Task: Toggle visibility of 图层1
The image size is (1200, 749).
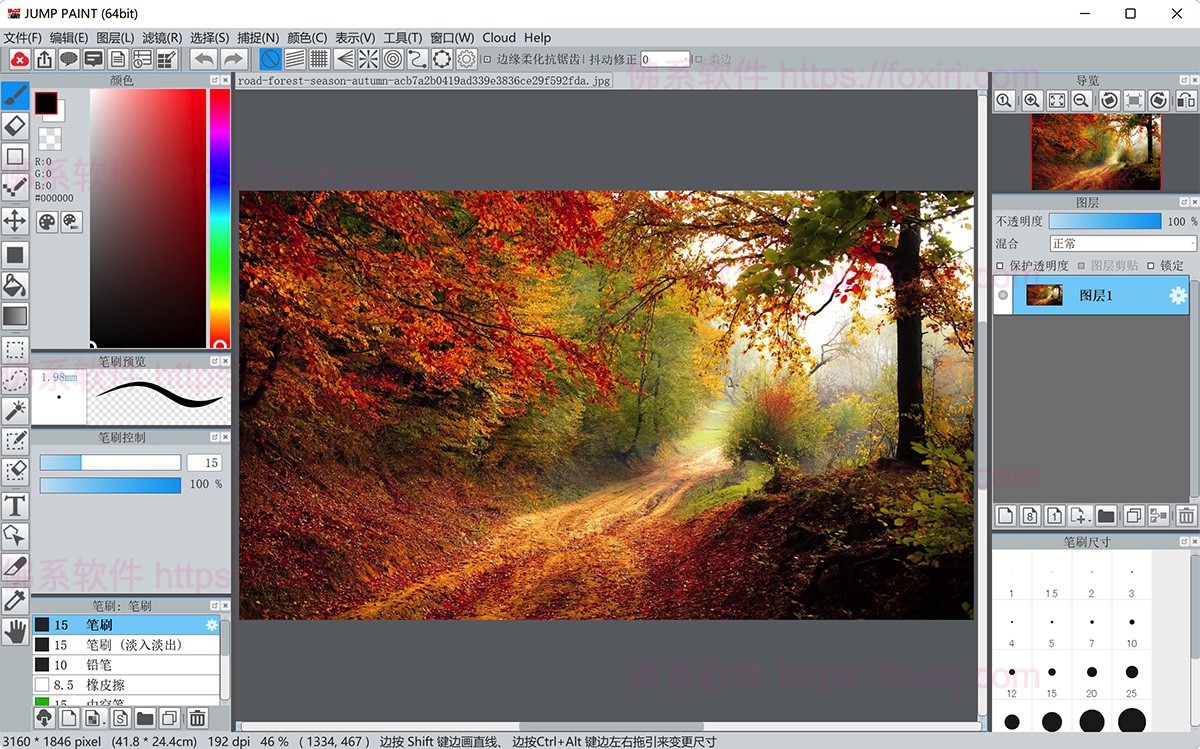Action: (x=1003, y=295)
